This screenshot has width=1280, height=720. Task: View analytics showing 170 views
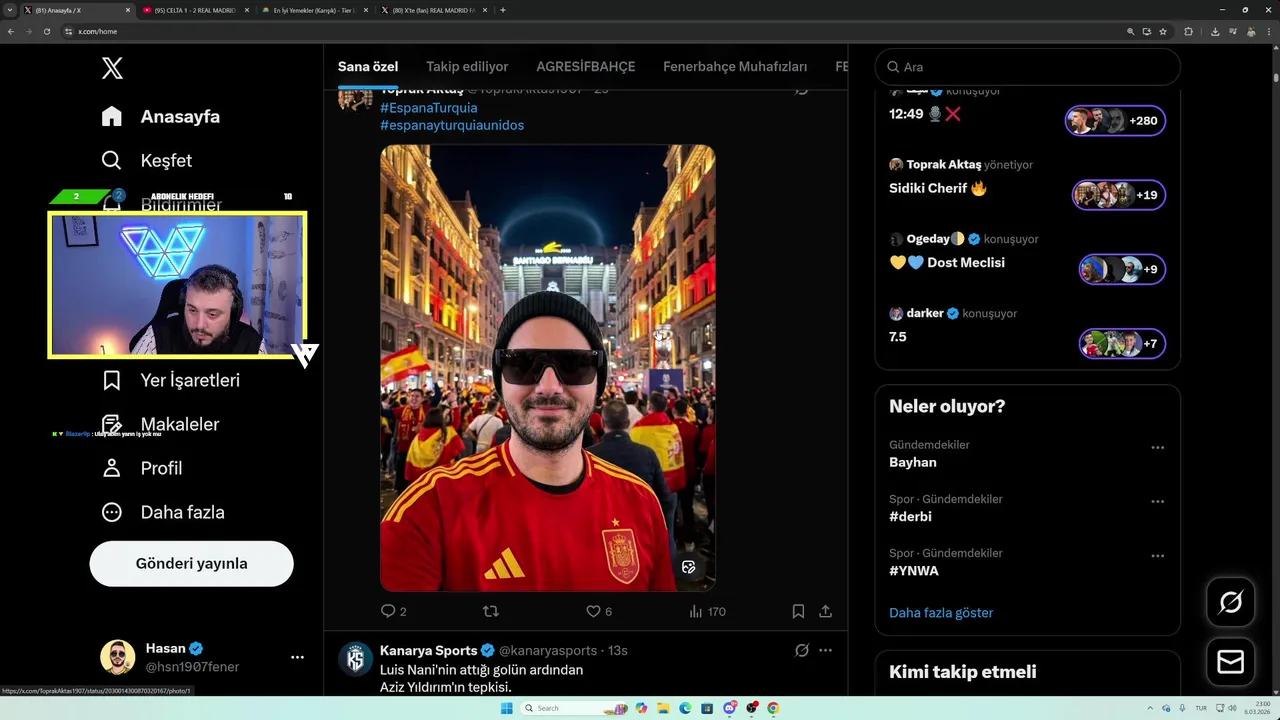707,611
